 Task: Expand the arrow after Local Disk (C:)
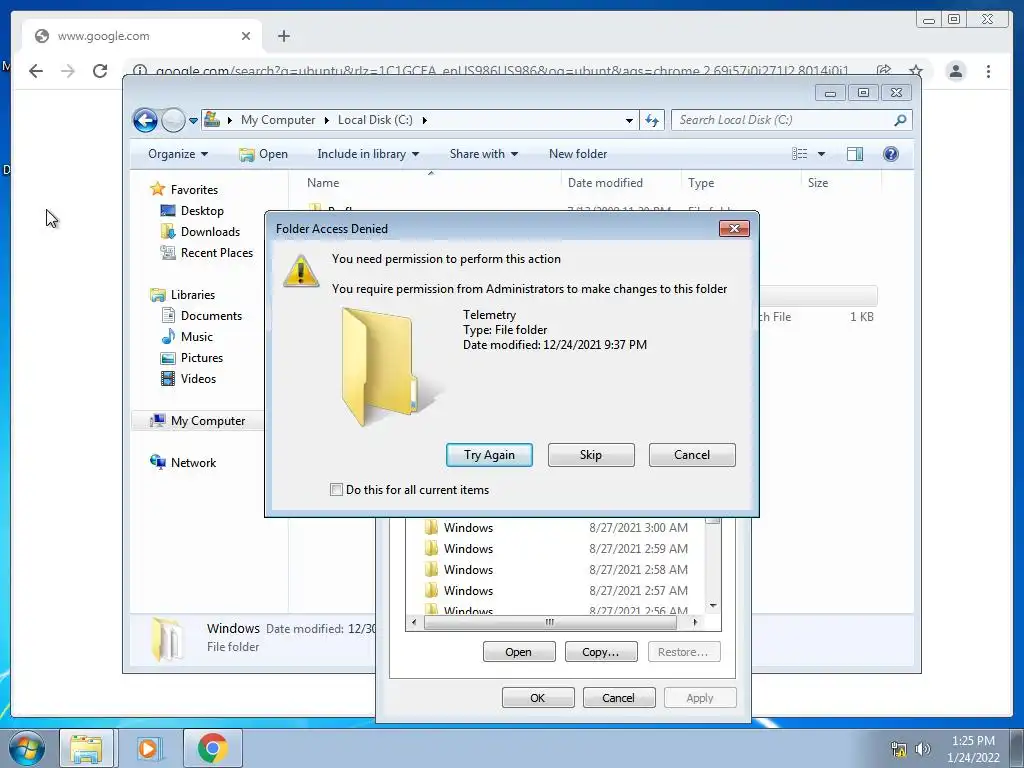pyautogui.click(x=424, y=120)
